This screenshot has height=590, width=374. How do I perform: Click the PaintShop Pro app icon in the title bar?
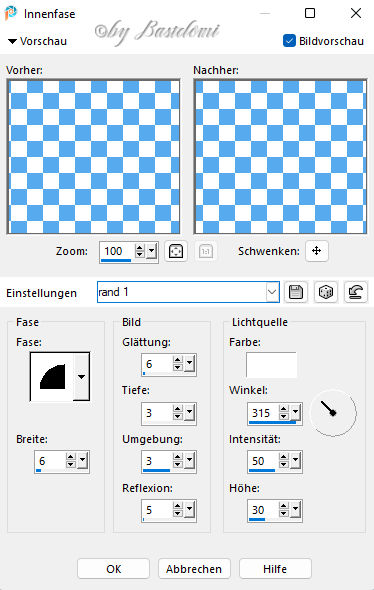(x=11, y=14)
